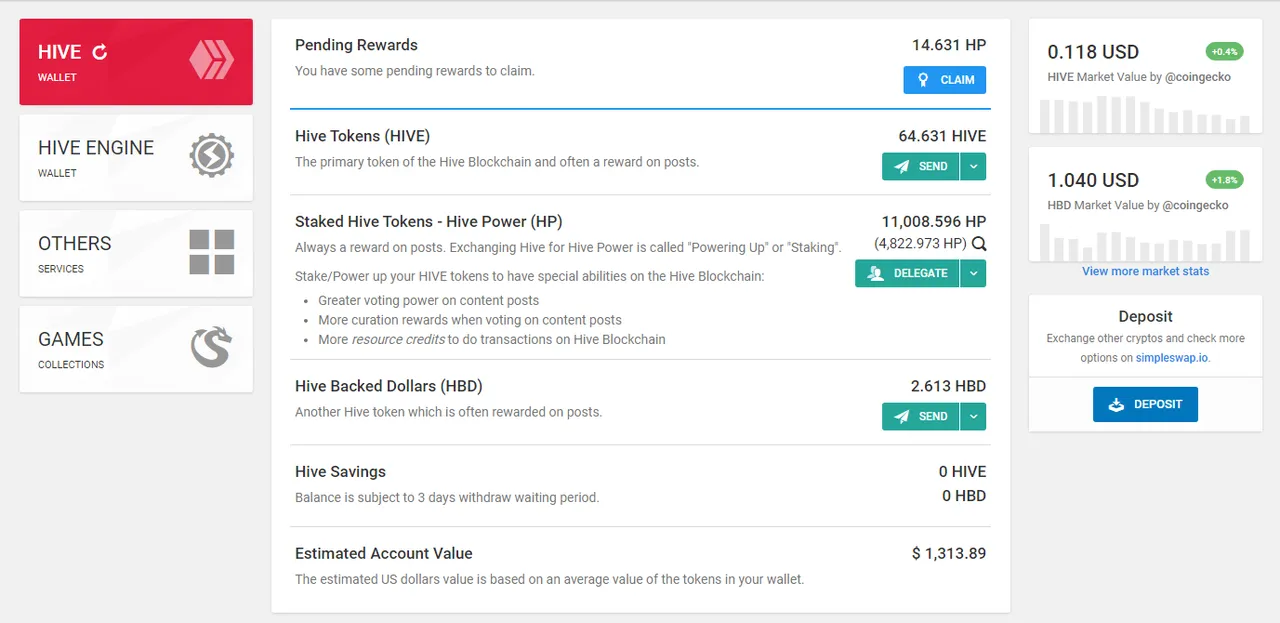Click the magnifier icon next to 4,822.973 HP
Screen dimensions: 1280x623
979,244
